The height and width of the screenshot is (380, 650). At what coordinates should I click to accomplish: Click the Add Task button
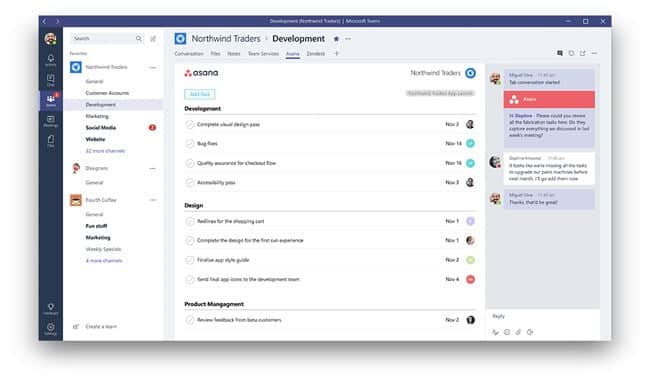[200, 94]
